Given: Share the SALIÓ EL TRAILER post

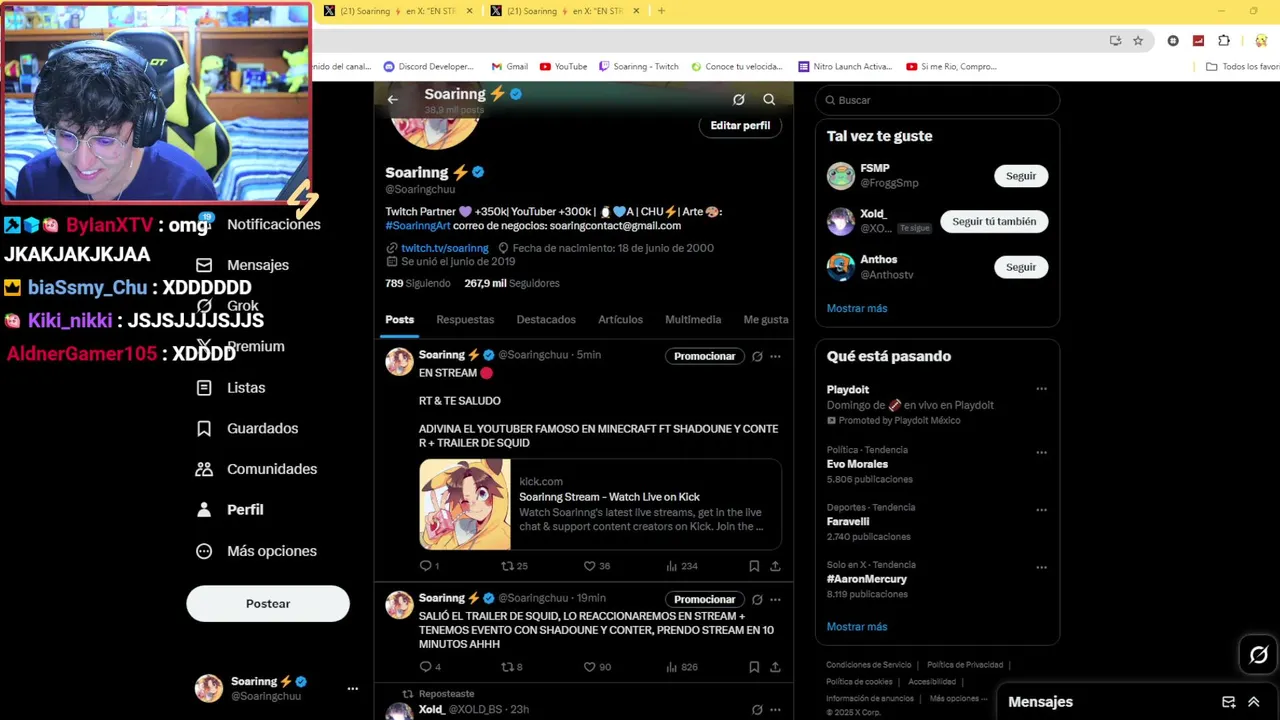Looking at the screenshot, I should tap(775, 667).
